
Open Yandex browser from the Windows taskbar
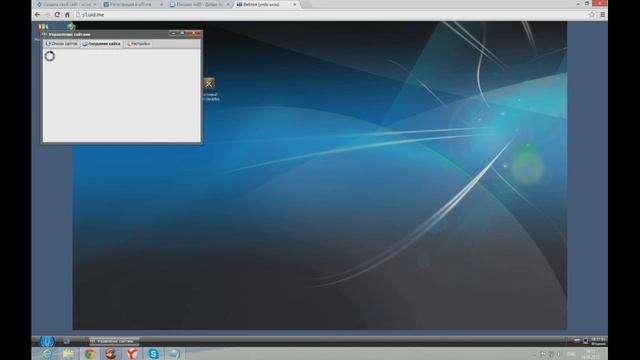pyautogui.click(x=132, y=354)
